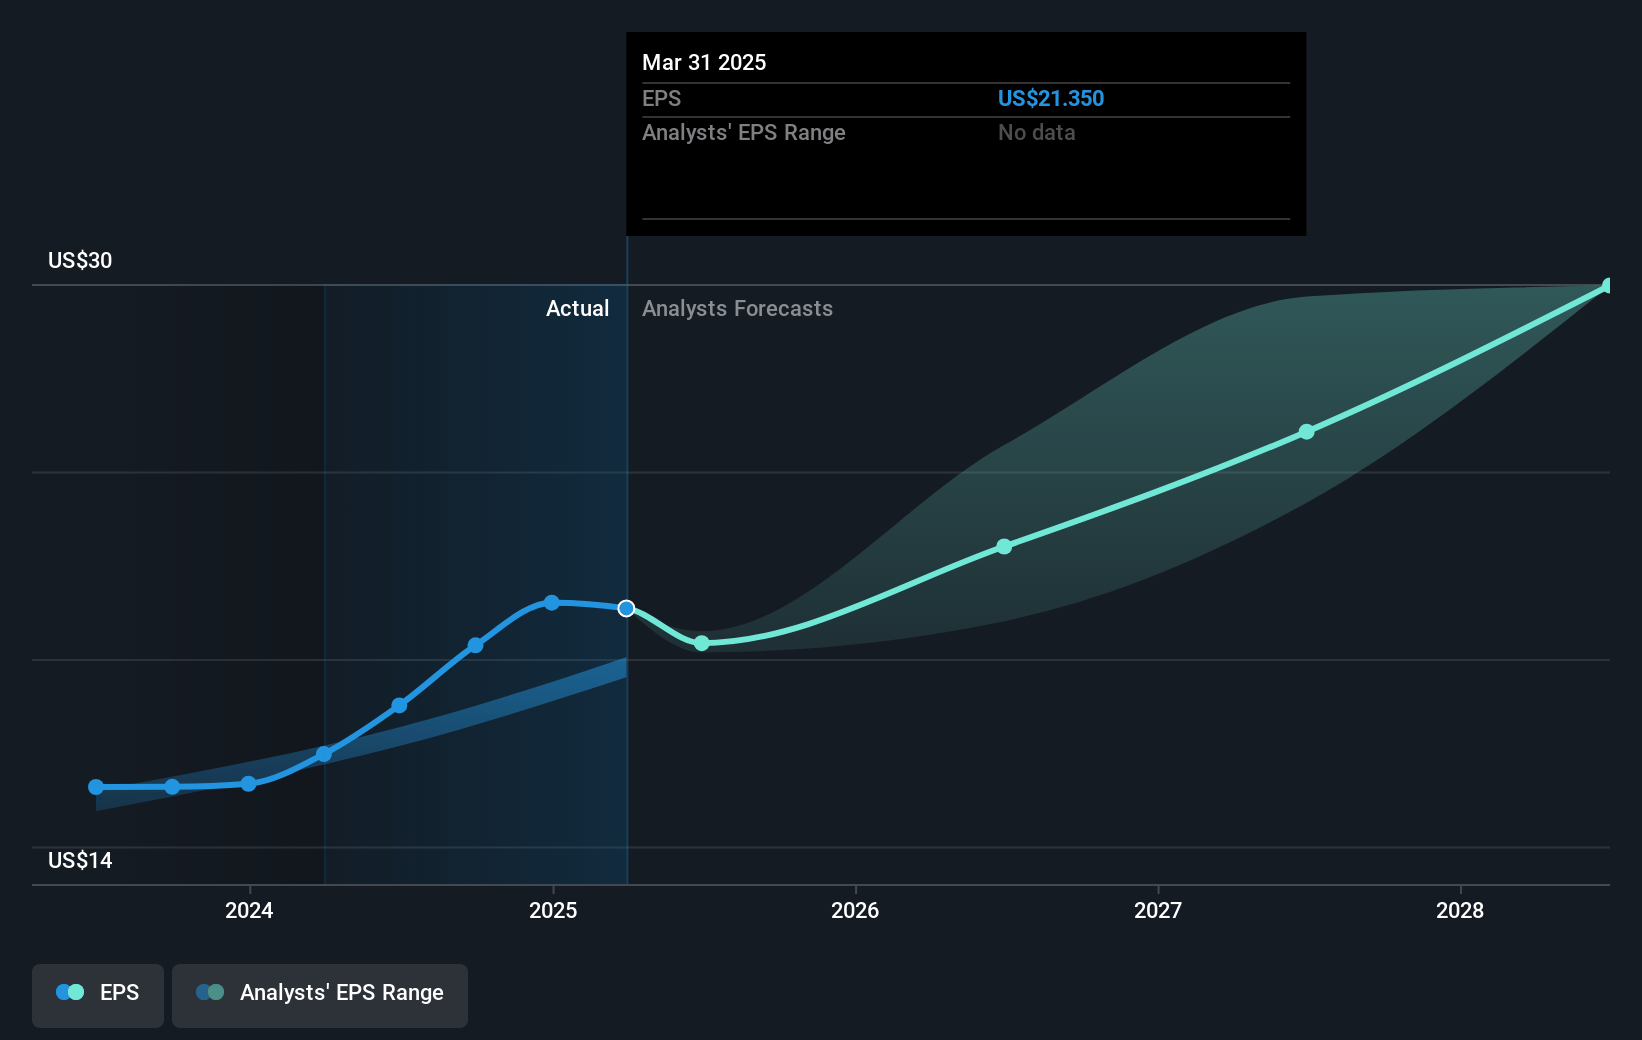Click the Actual region label
1642x1040 pixels.
[x=577, y=309]
